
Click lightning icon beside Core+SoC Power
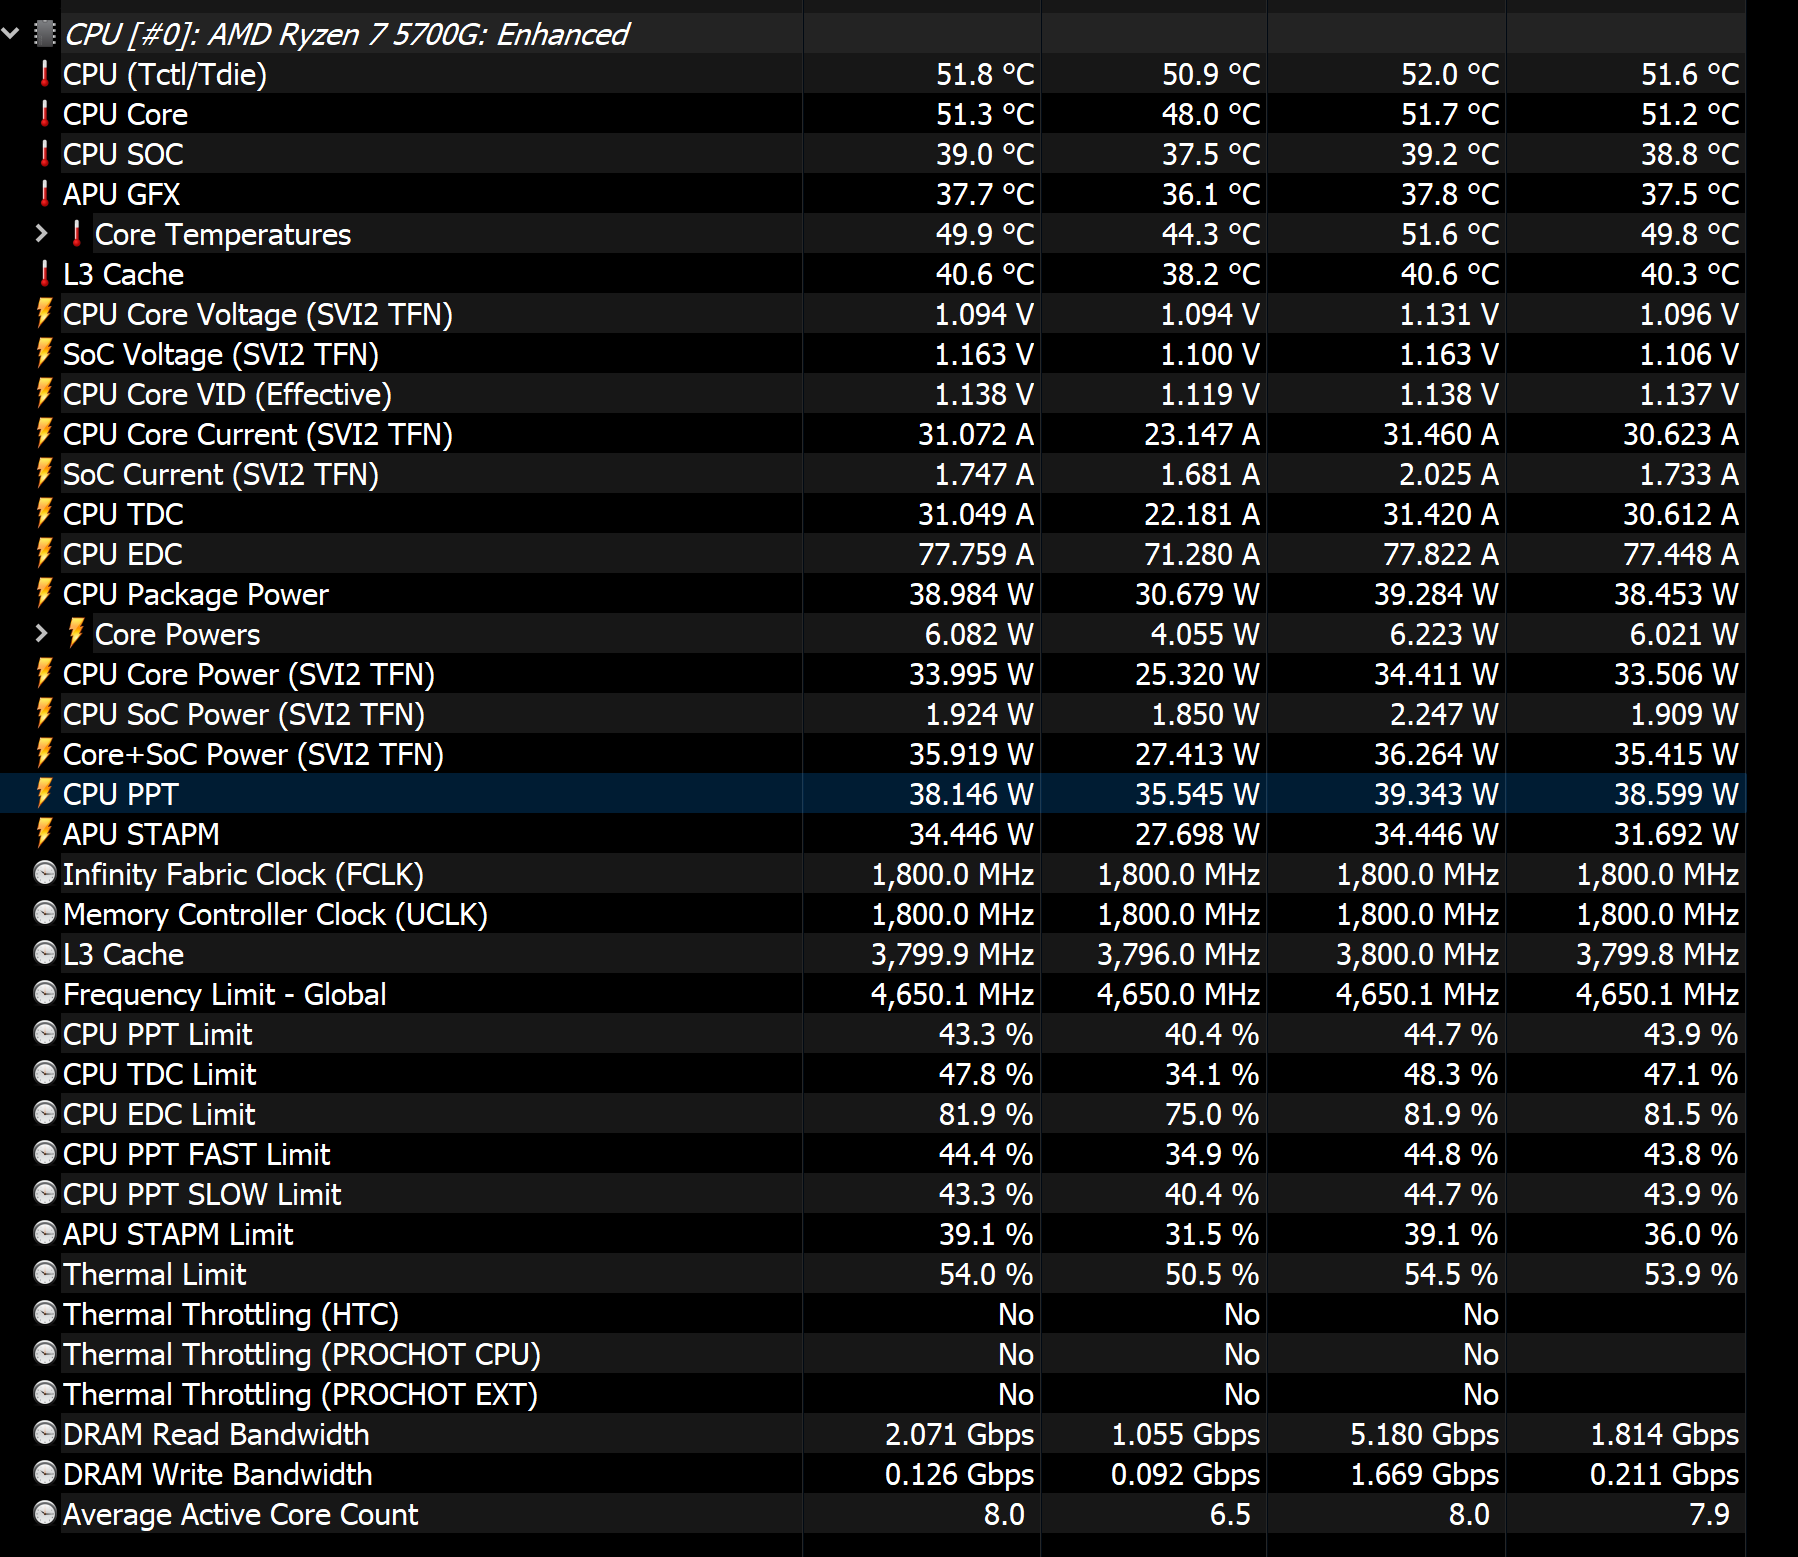(x=44, y=753)
